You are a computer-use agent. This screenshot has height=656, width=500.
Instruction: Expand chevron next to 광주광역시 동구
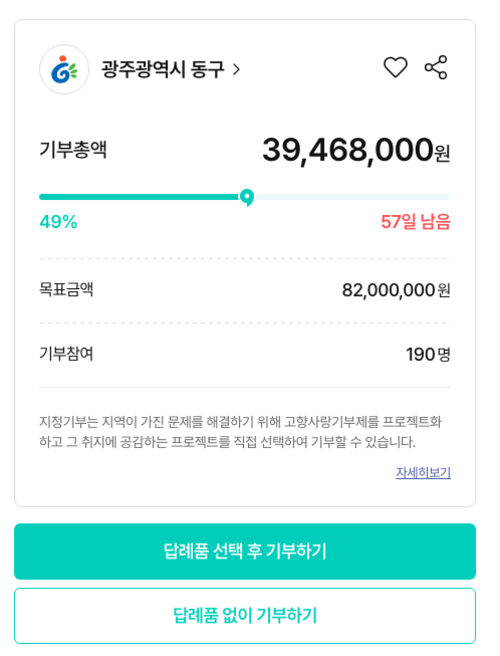[x=236, y=69]
